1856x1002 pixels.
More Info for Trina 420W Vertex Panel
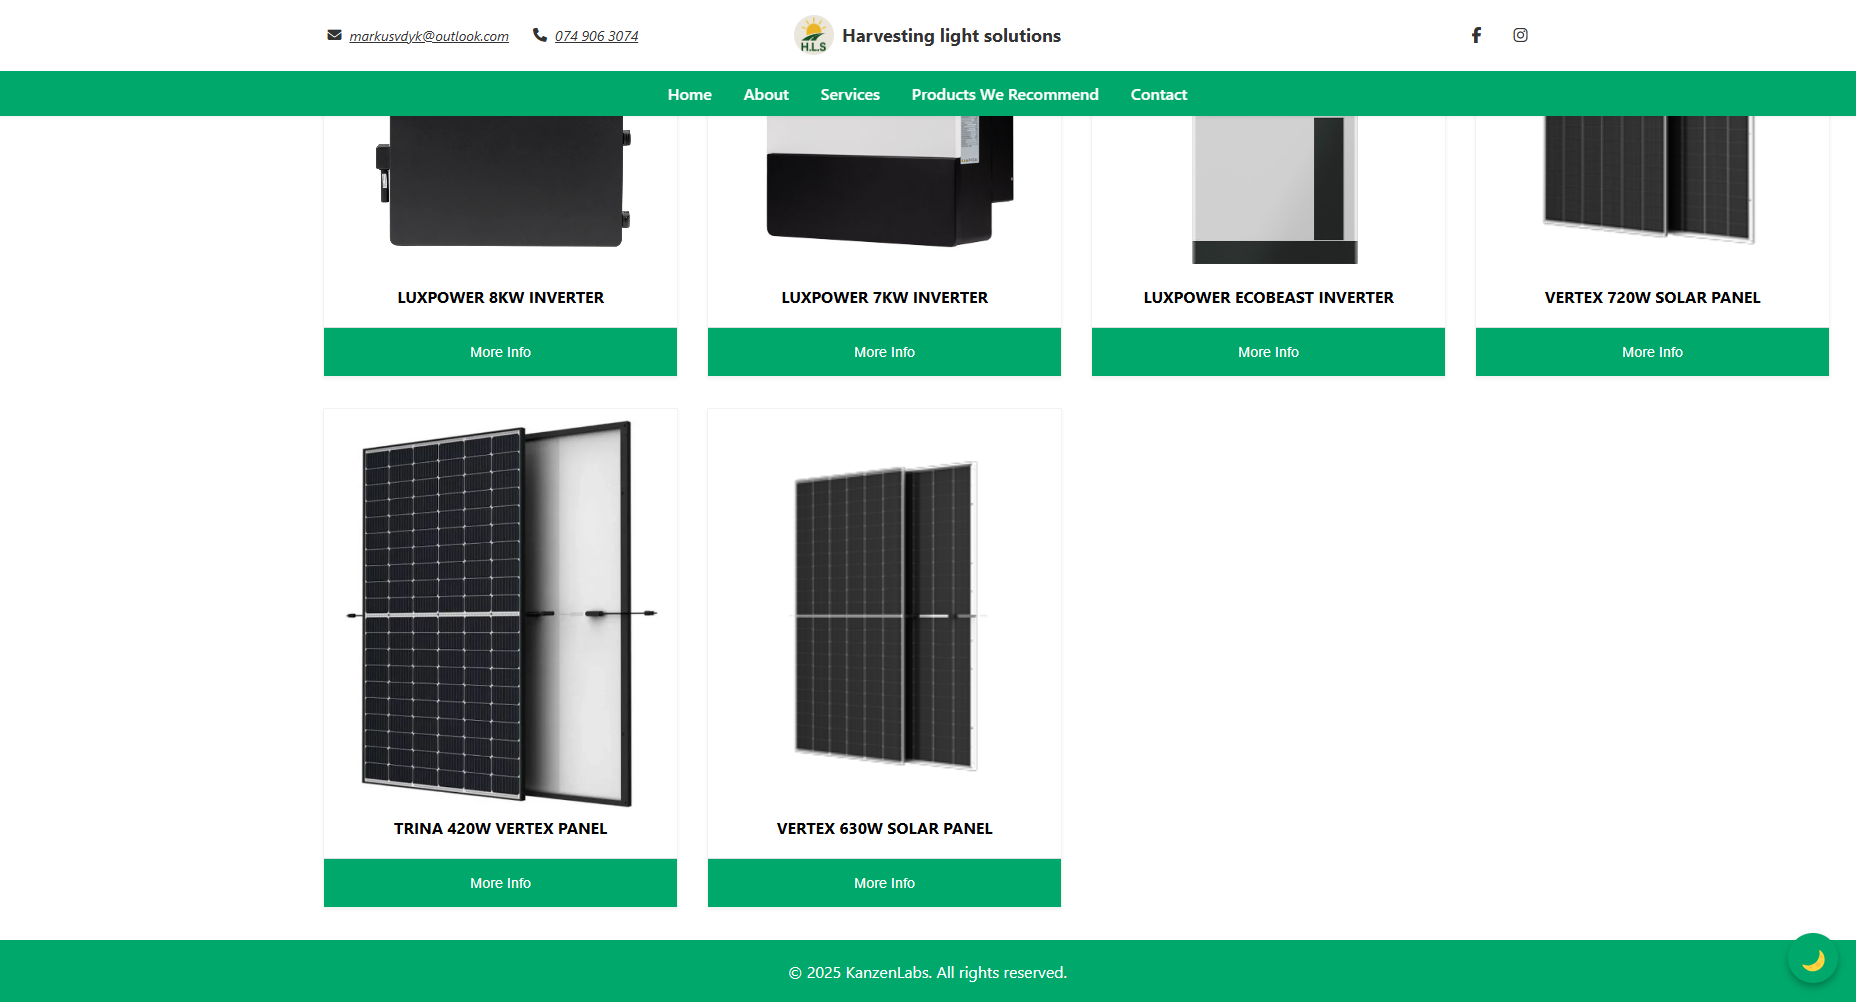[500, 883]
